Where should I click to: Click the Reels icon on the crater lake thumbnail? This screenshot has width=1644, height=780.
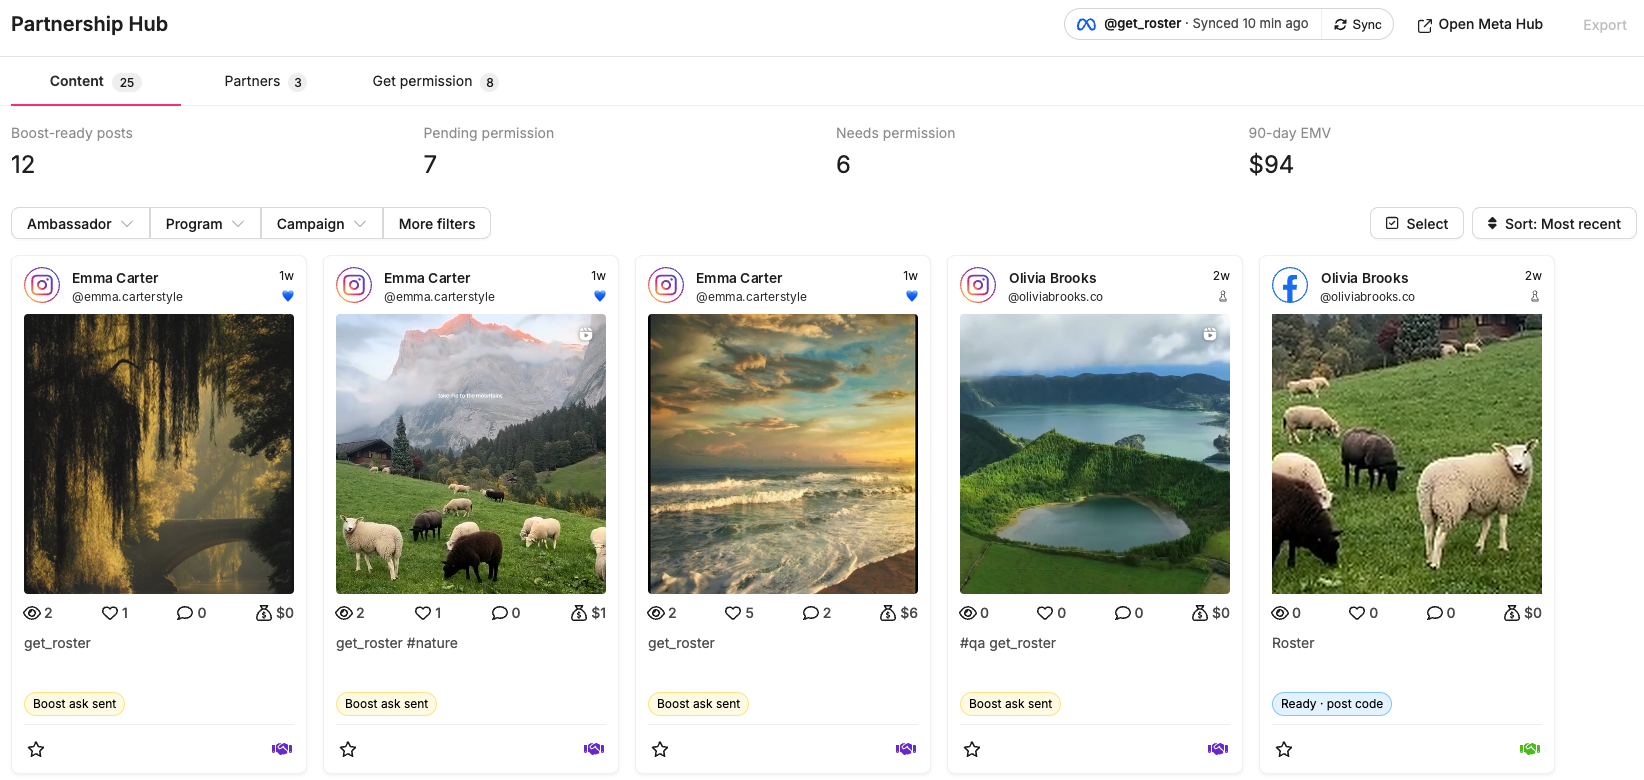[x=1210, y=334]
